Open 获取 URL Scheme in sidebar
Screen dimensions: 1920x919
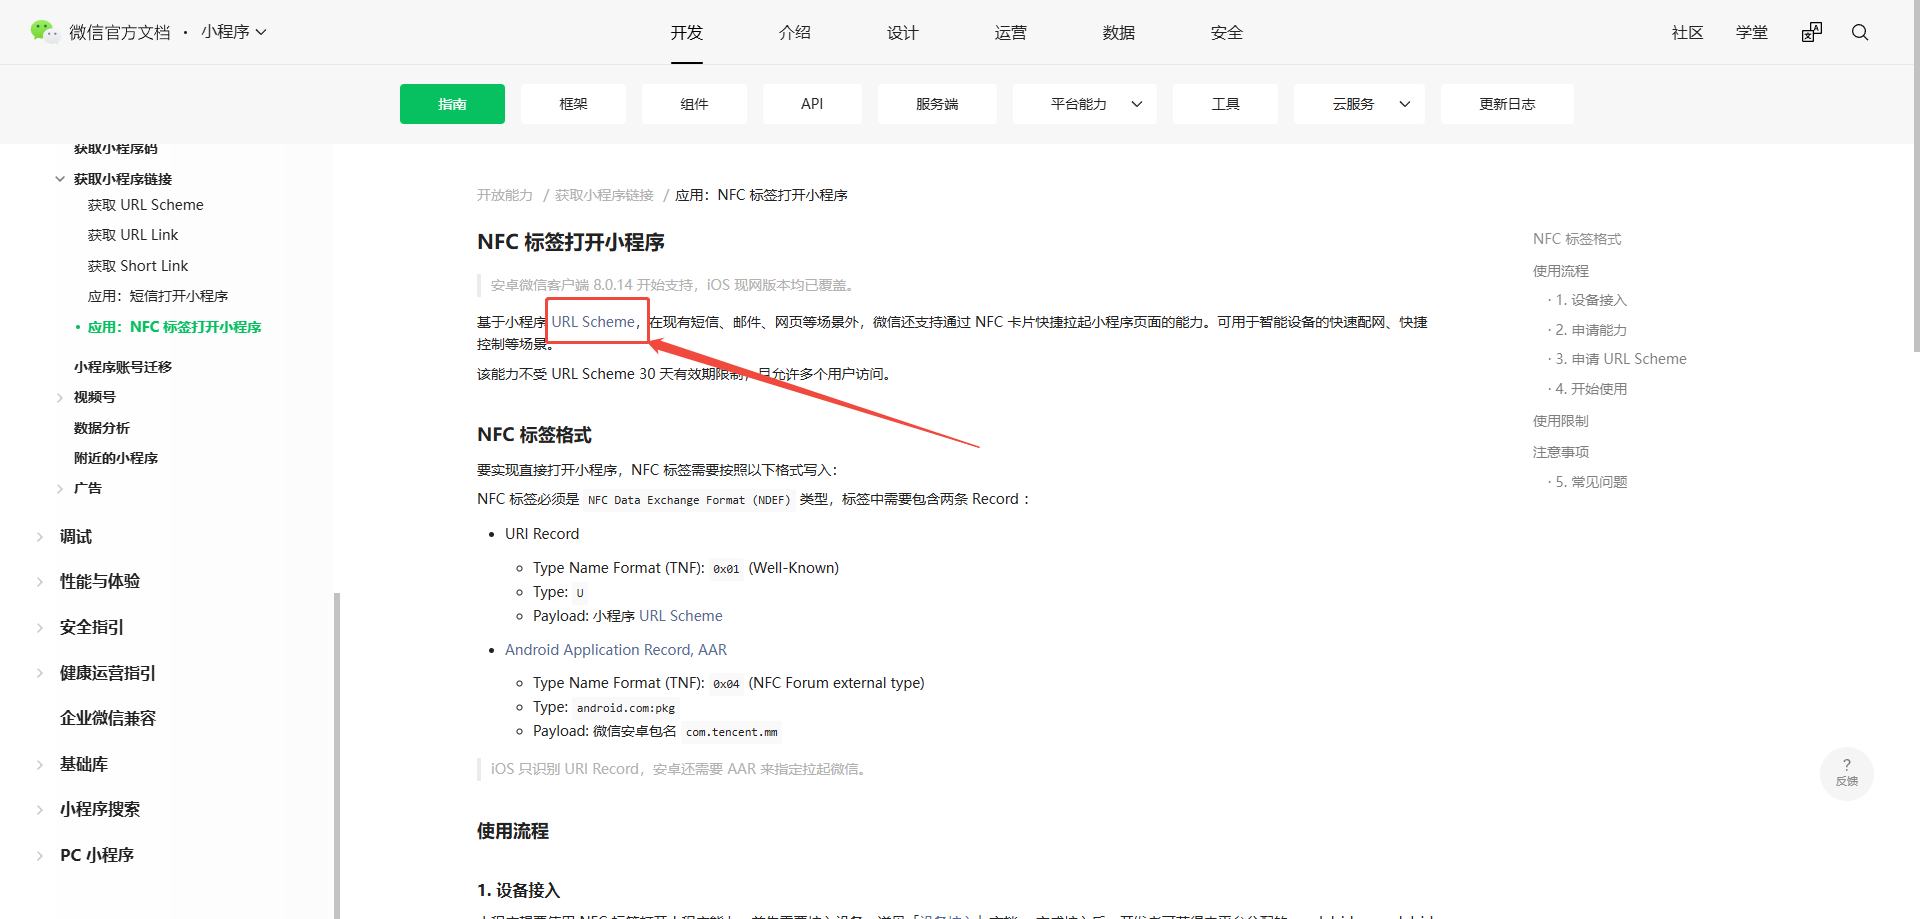coord(146,205)
